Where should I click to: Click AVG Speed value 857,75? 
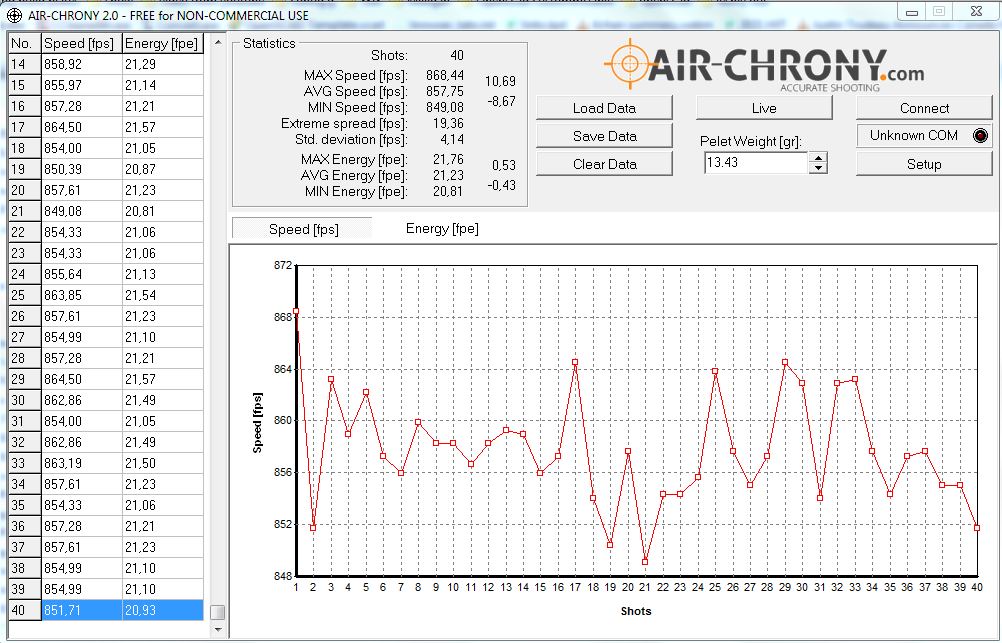445,91
